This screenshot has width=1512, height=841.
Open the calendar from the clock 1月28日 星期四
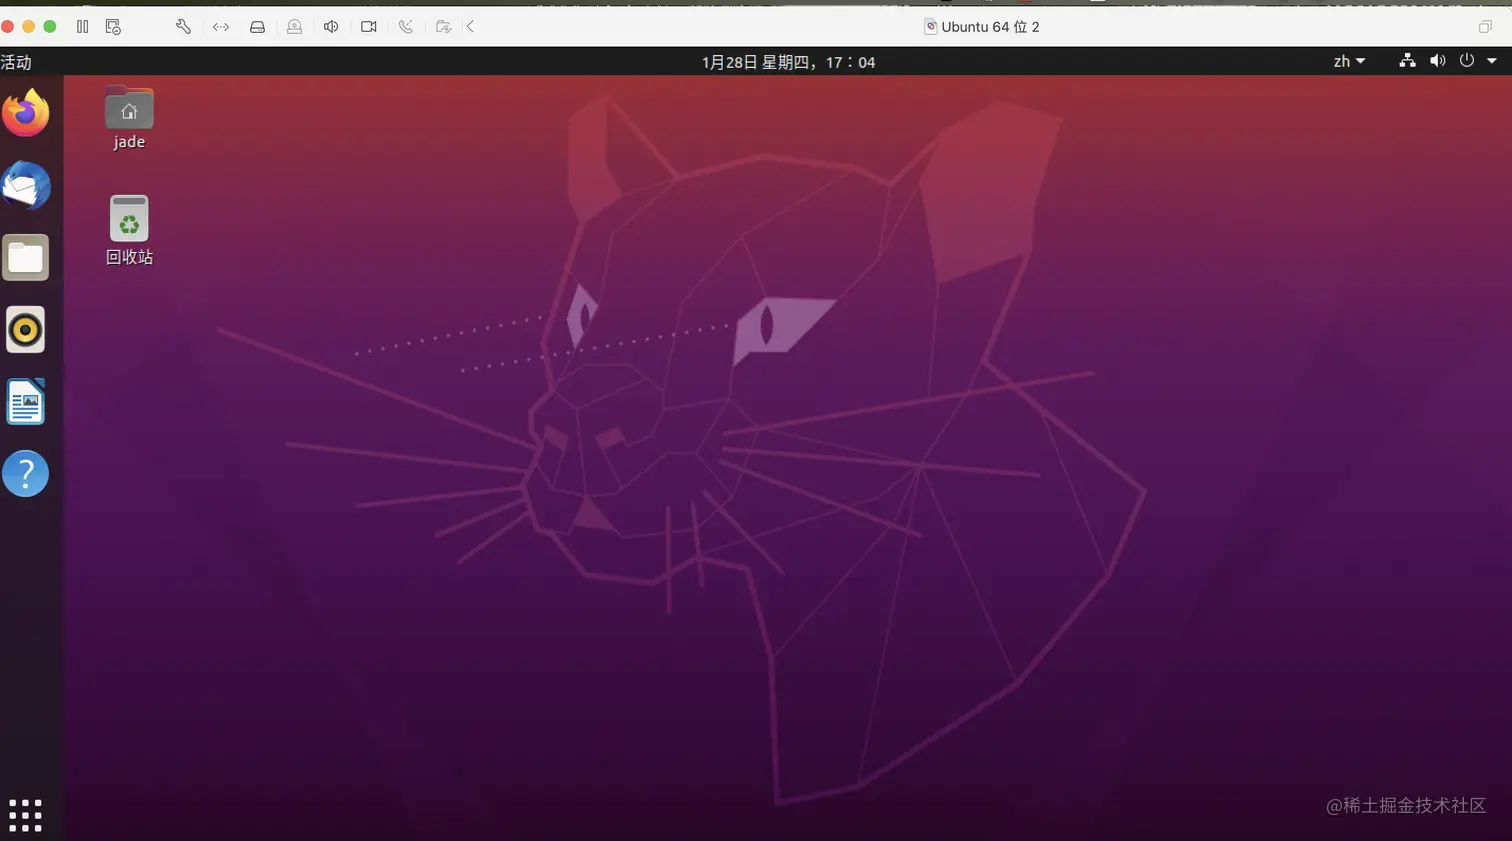788,62
